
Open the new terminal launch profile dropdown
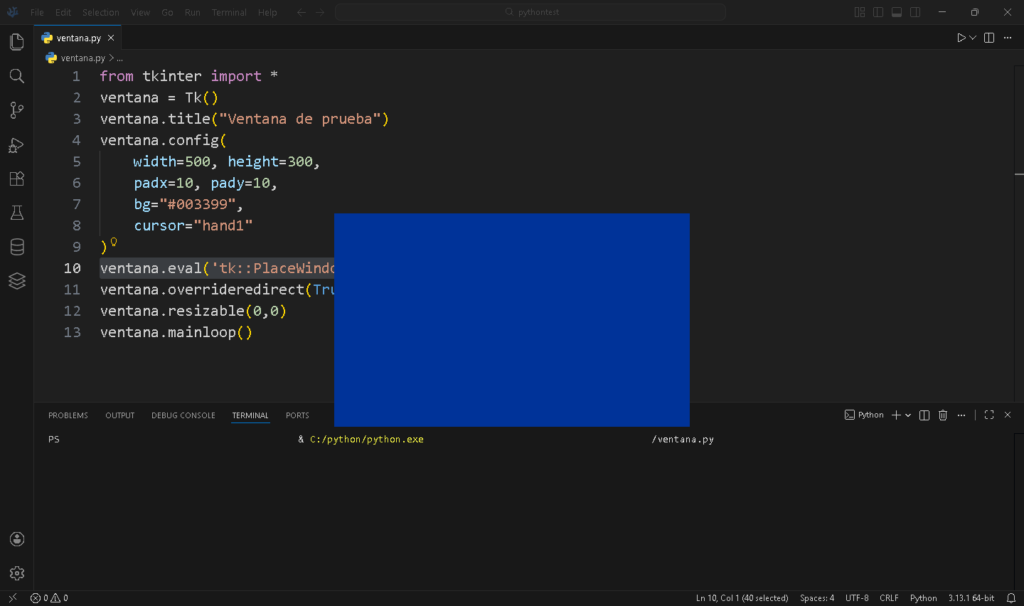908,415
